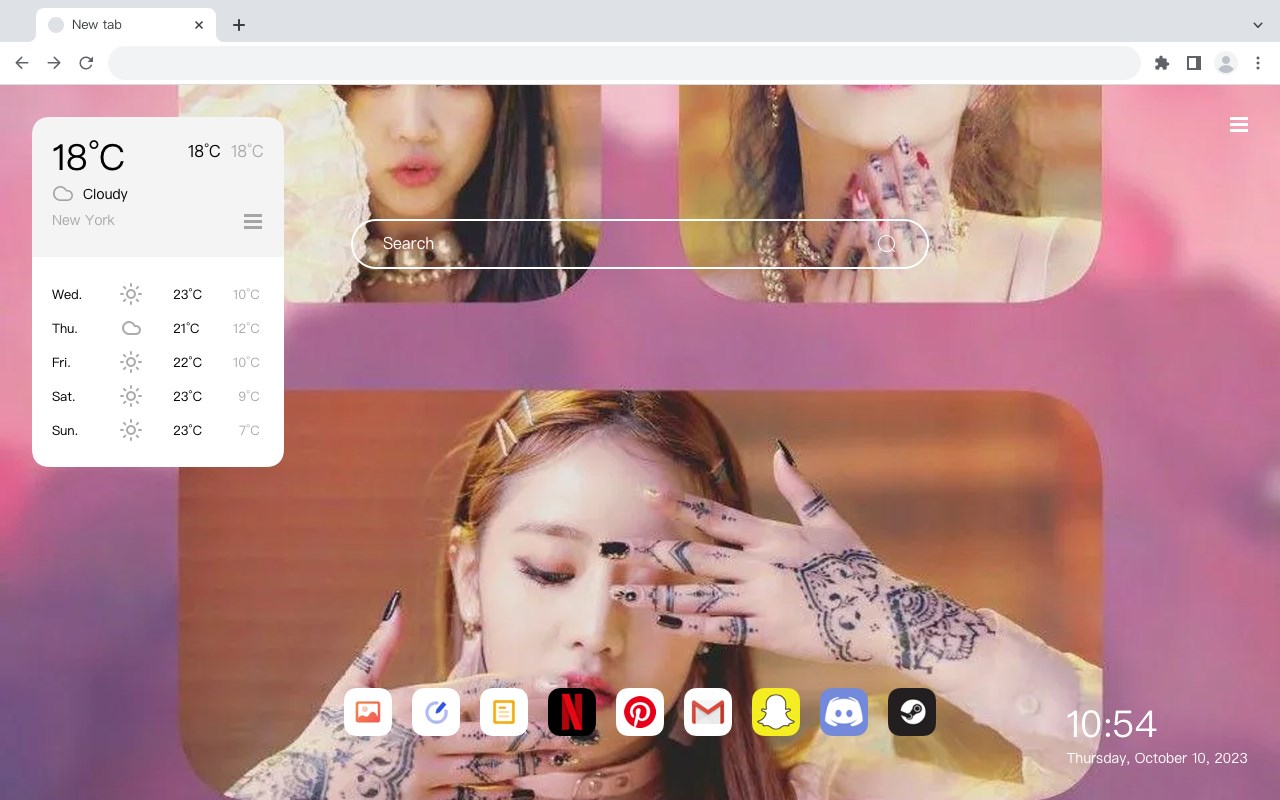Close the New tab tab

pyautogui.click(x=199, y=25)
